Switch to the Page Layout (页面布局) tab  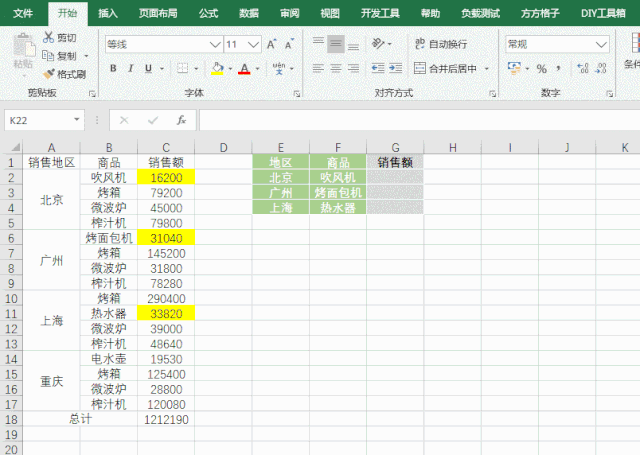pos(158,13)
